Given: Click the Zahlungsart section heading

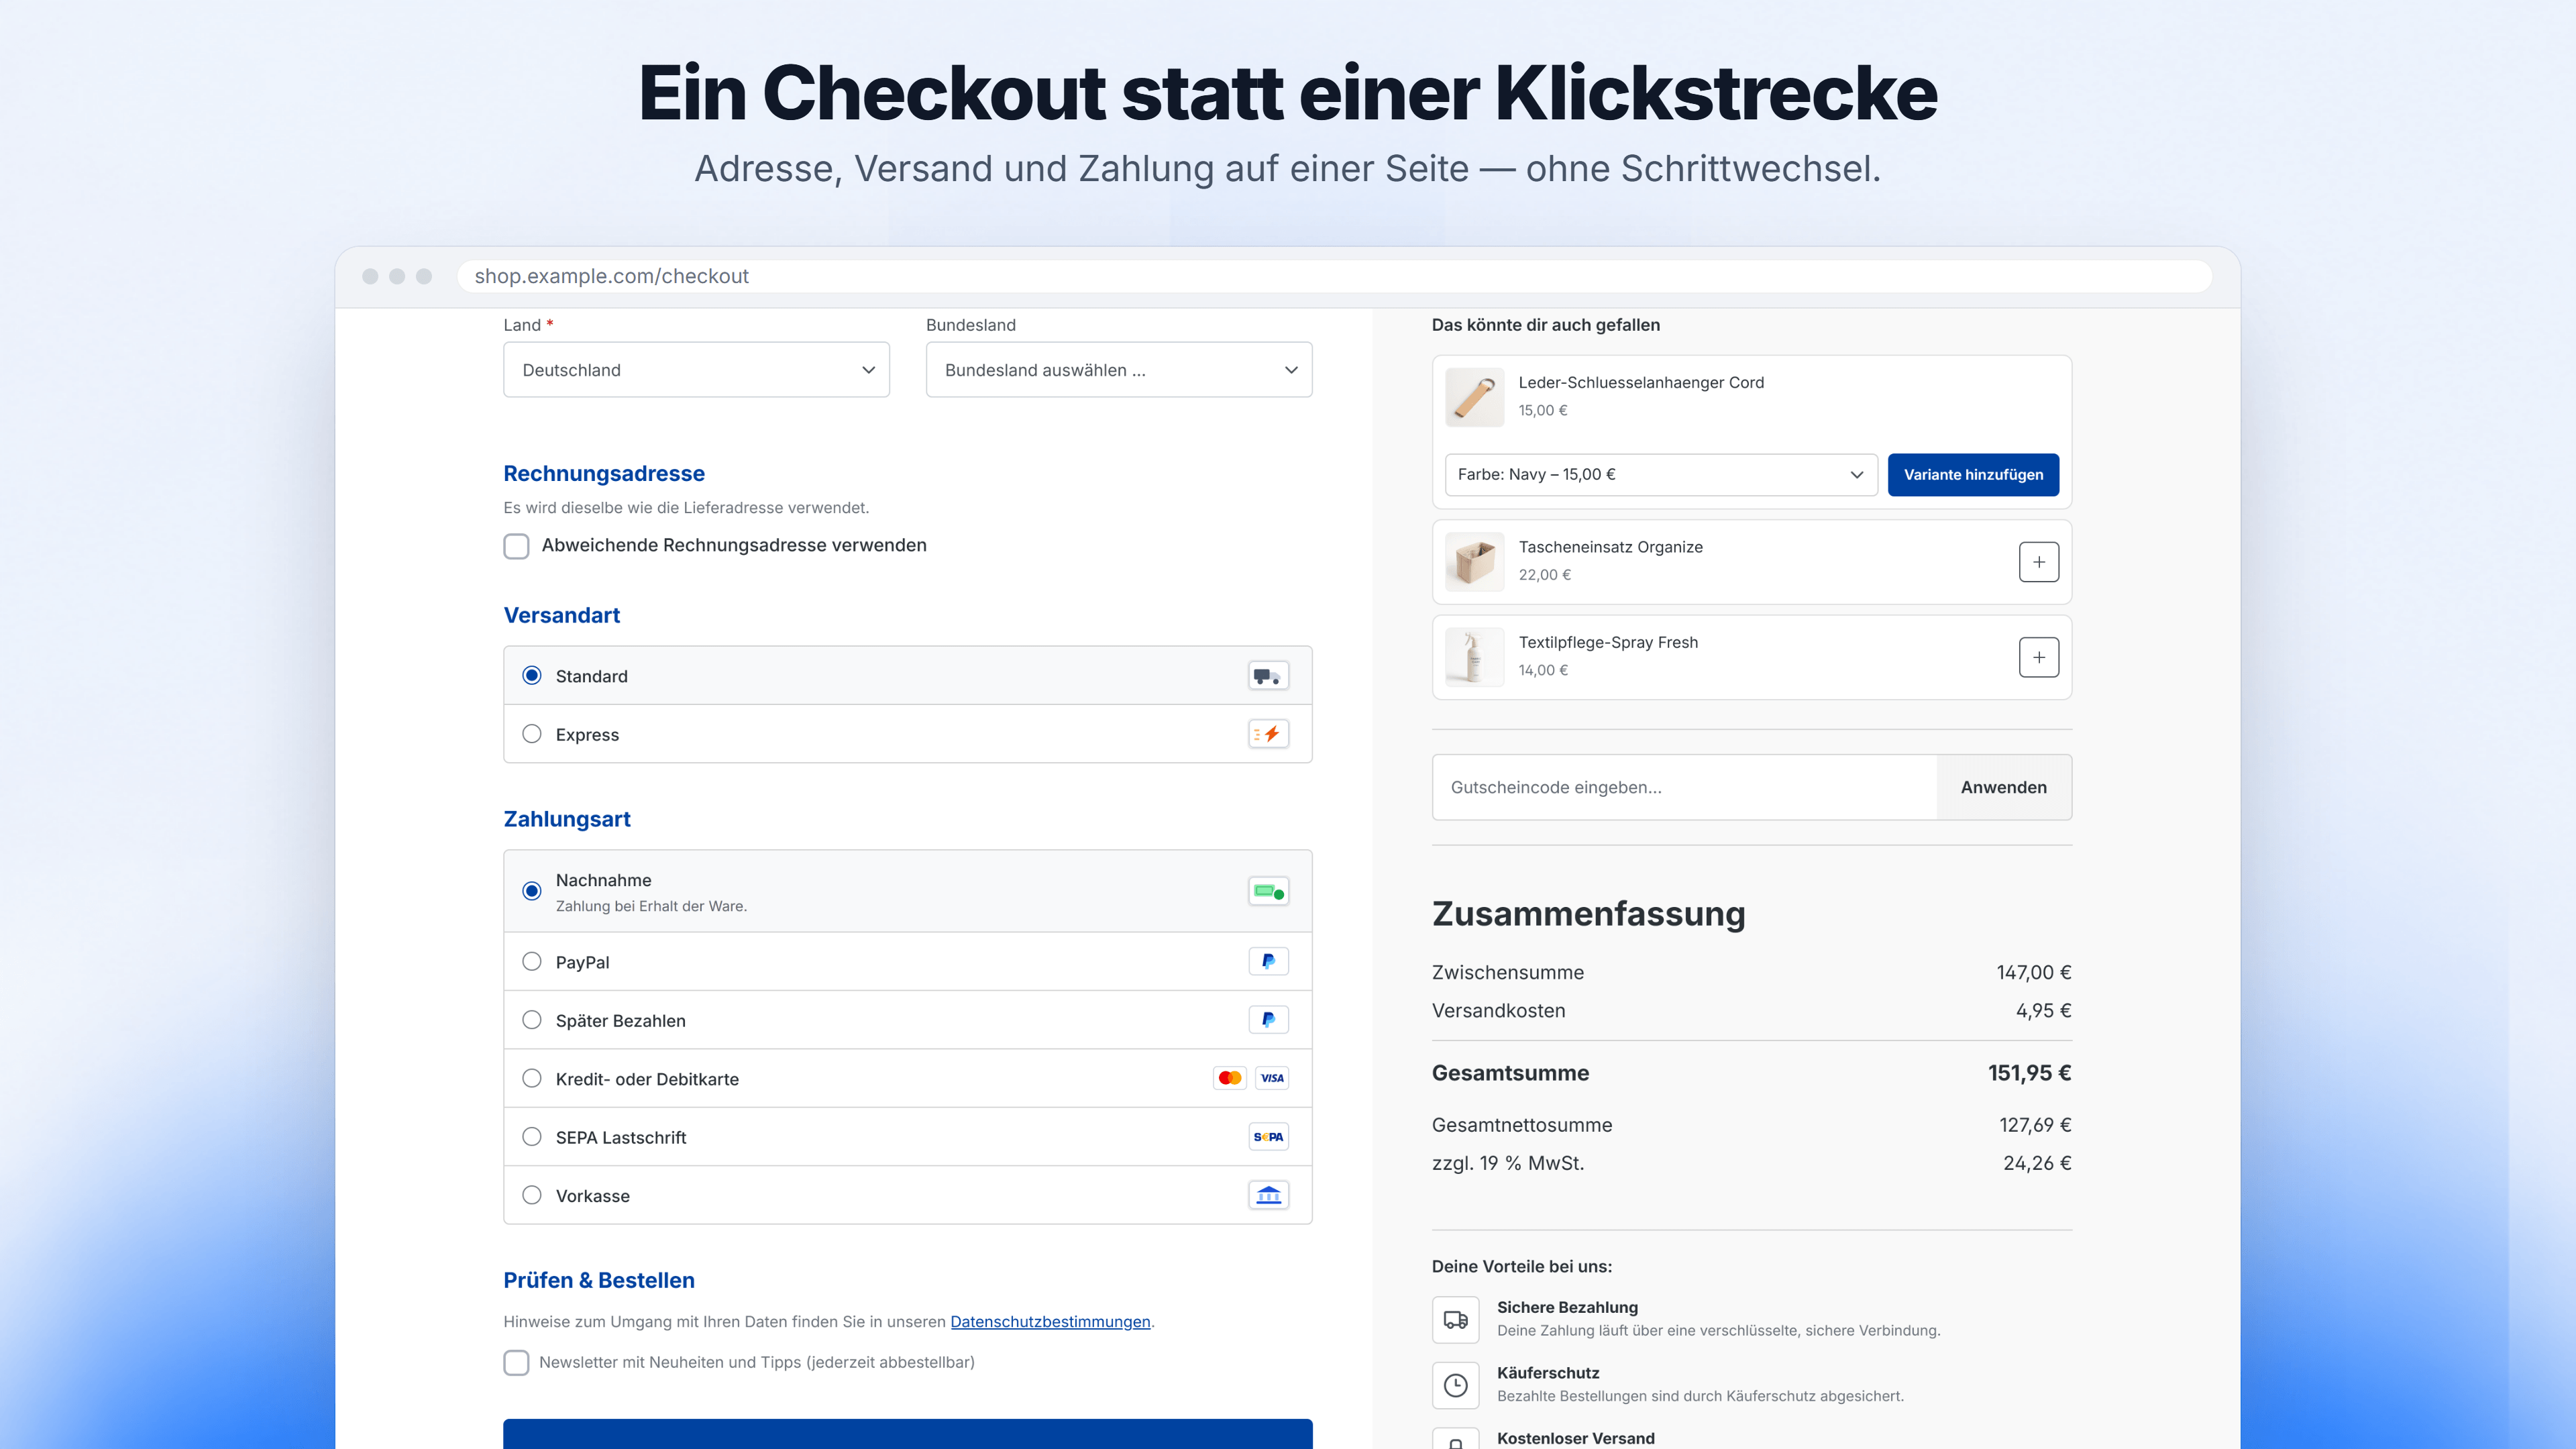Looking at the screenshot, I should (x=567, y=819).
